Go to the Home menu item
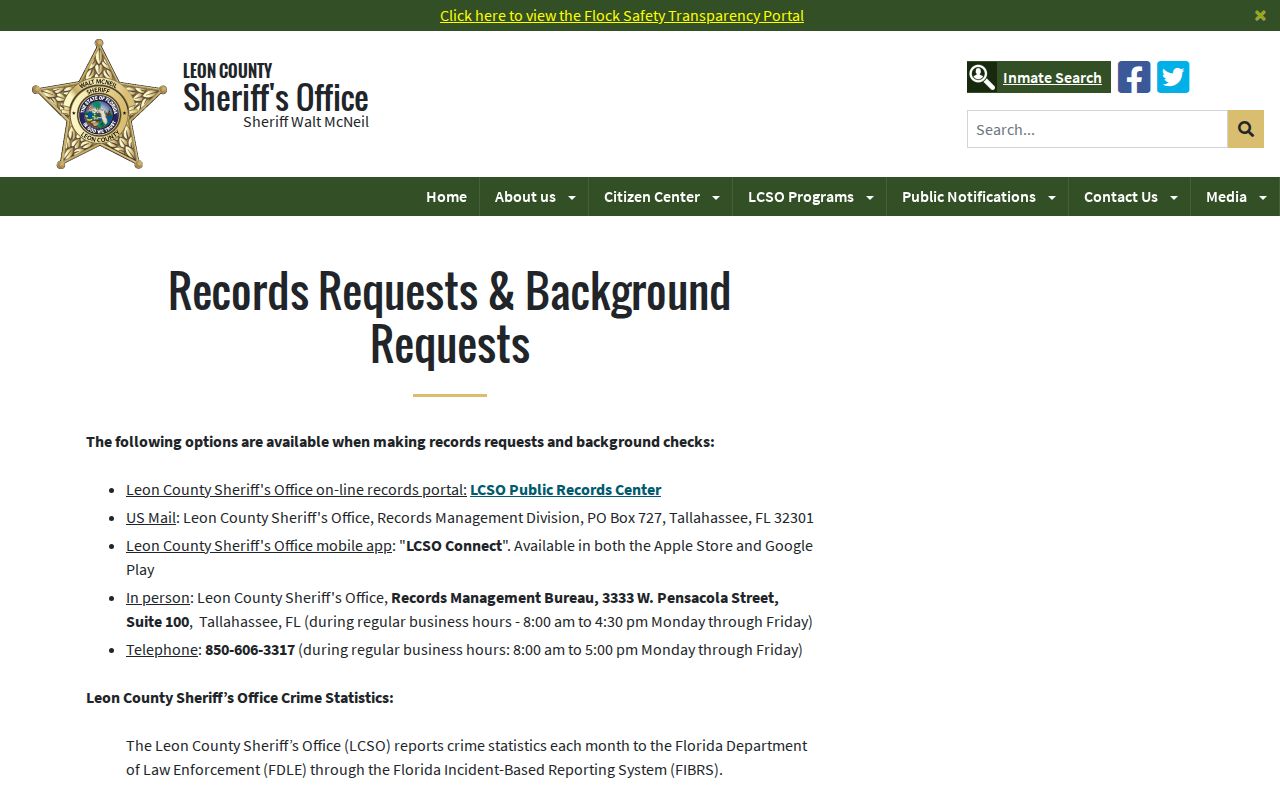 tap(446, 197)
